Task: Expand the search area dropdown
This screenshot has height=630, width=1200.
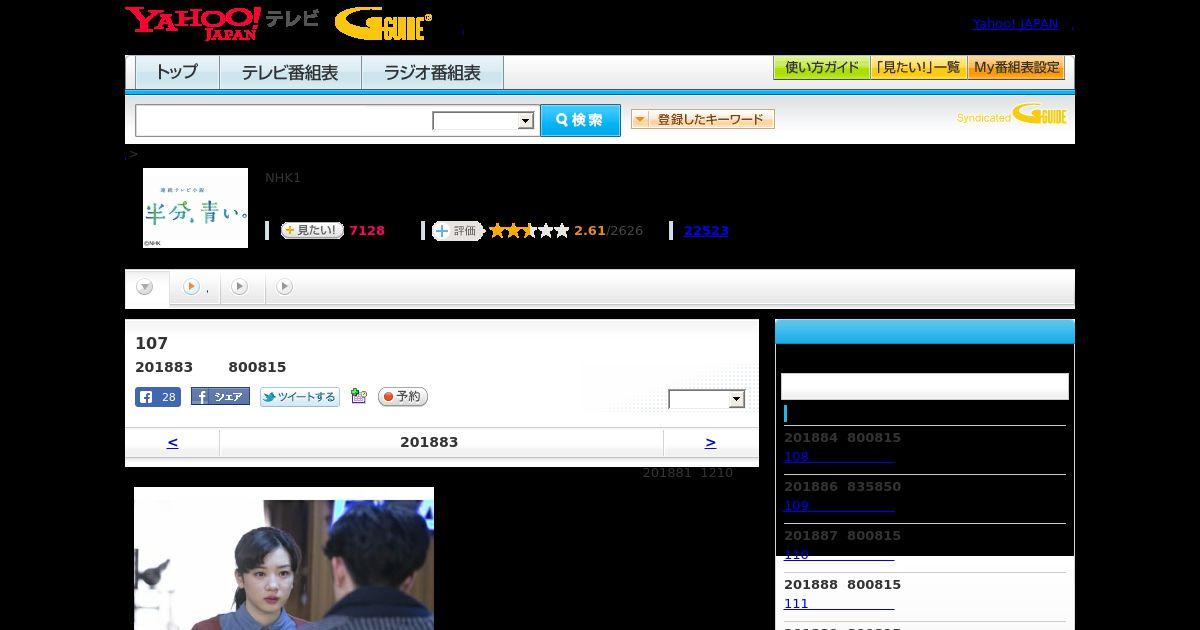Action: click(x=483, y=121)
